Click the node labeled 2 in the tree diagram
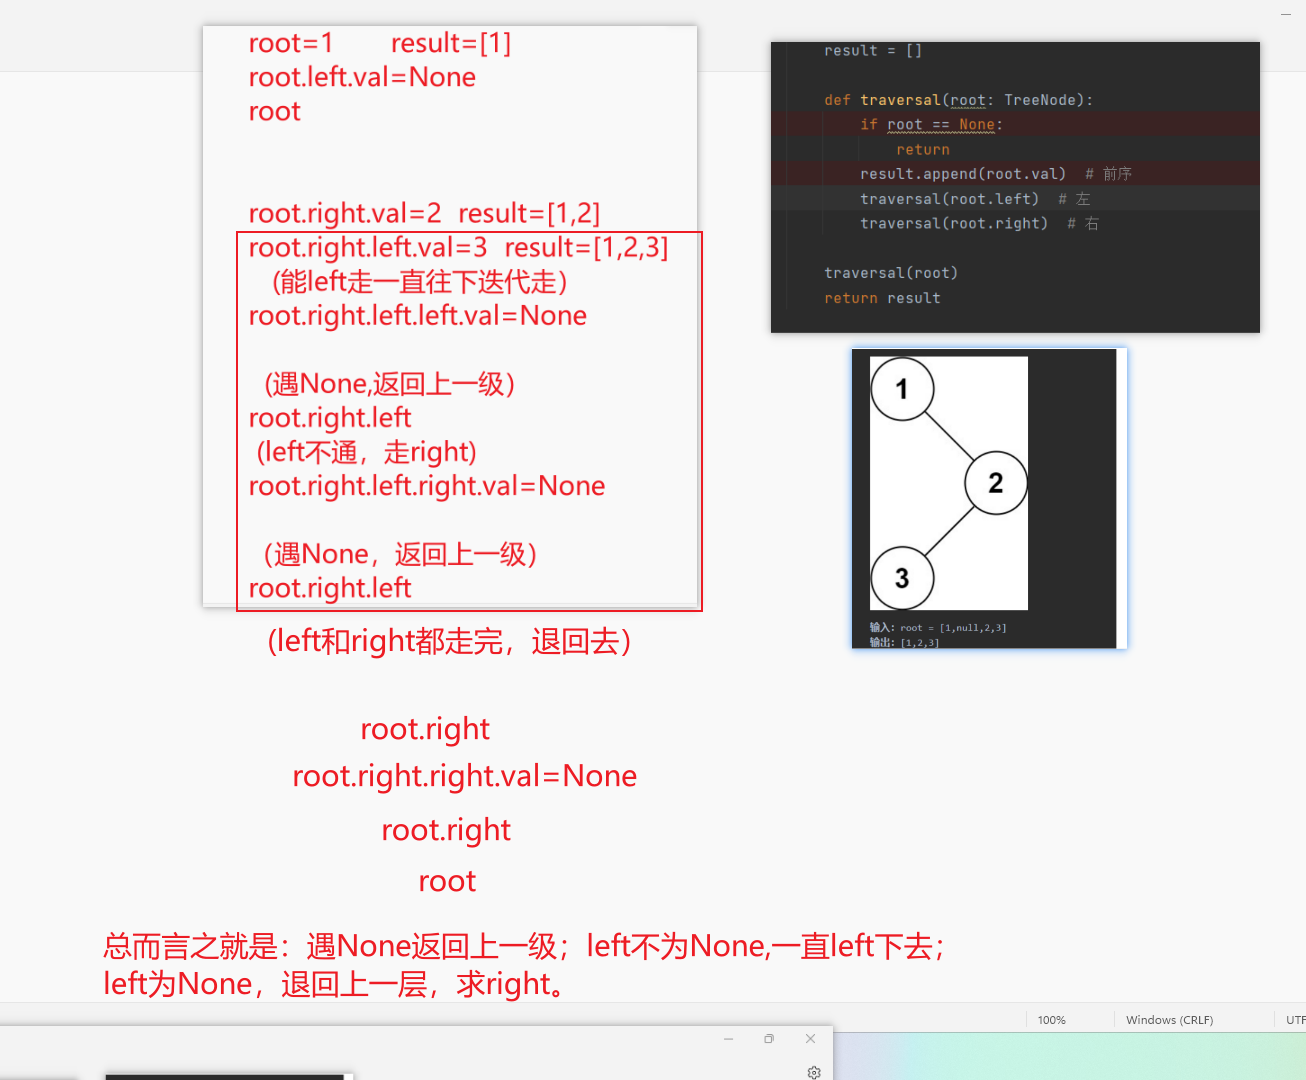The width and height of the screenshot is (1306, 1080). coord(995,482)
